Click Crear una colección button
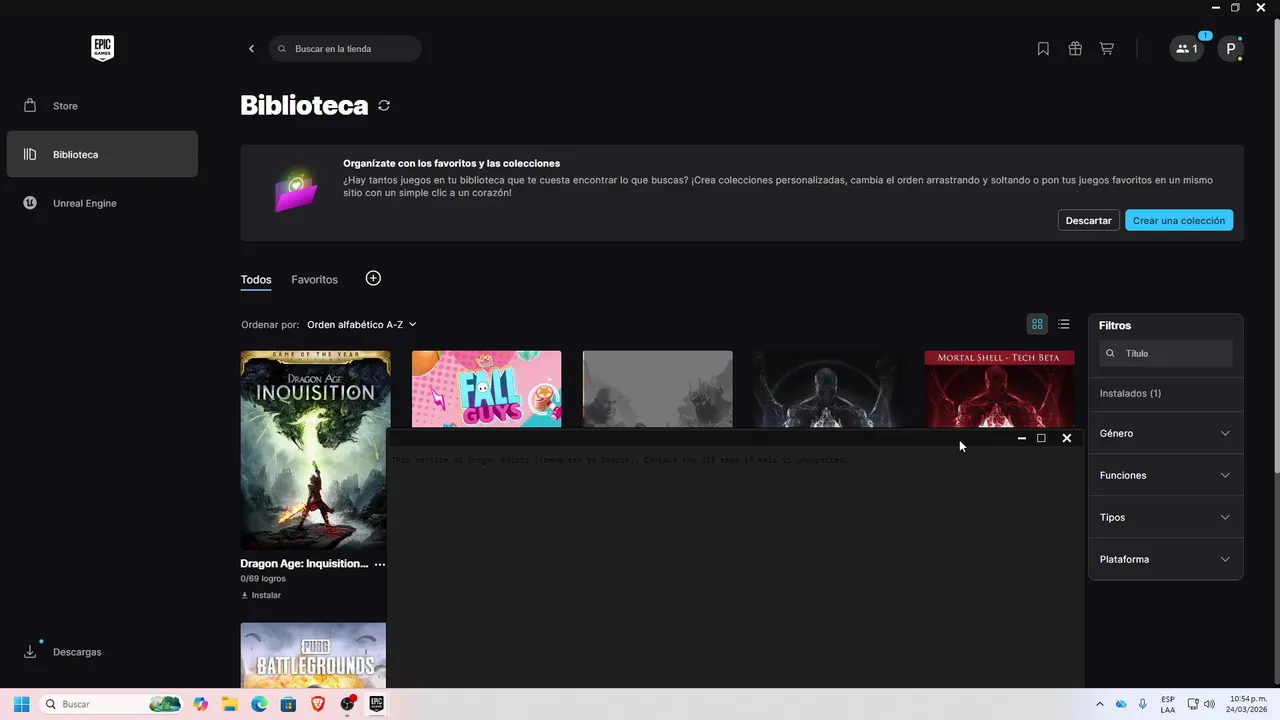 (x=1179, y=220)
